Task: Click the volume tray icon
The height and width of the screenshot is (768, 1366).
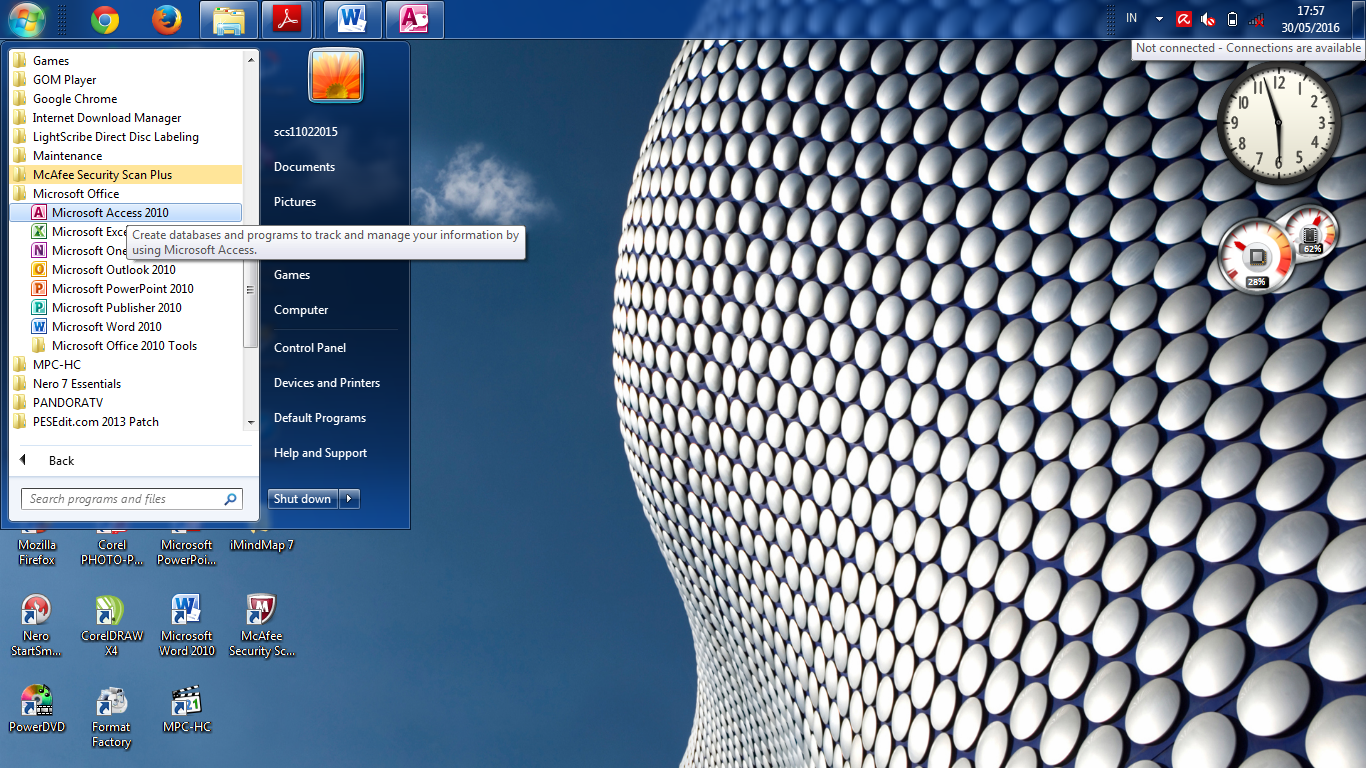Action: (1208, 19)
